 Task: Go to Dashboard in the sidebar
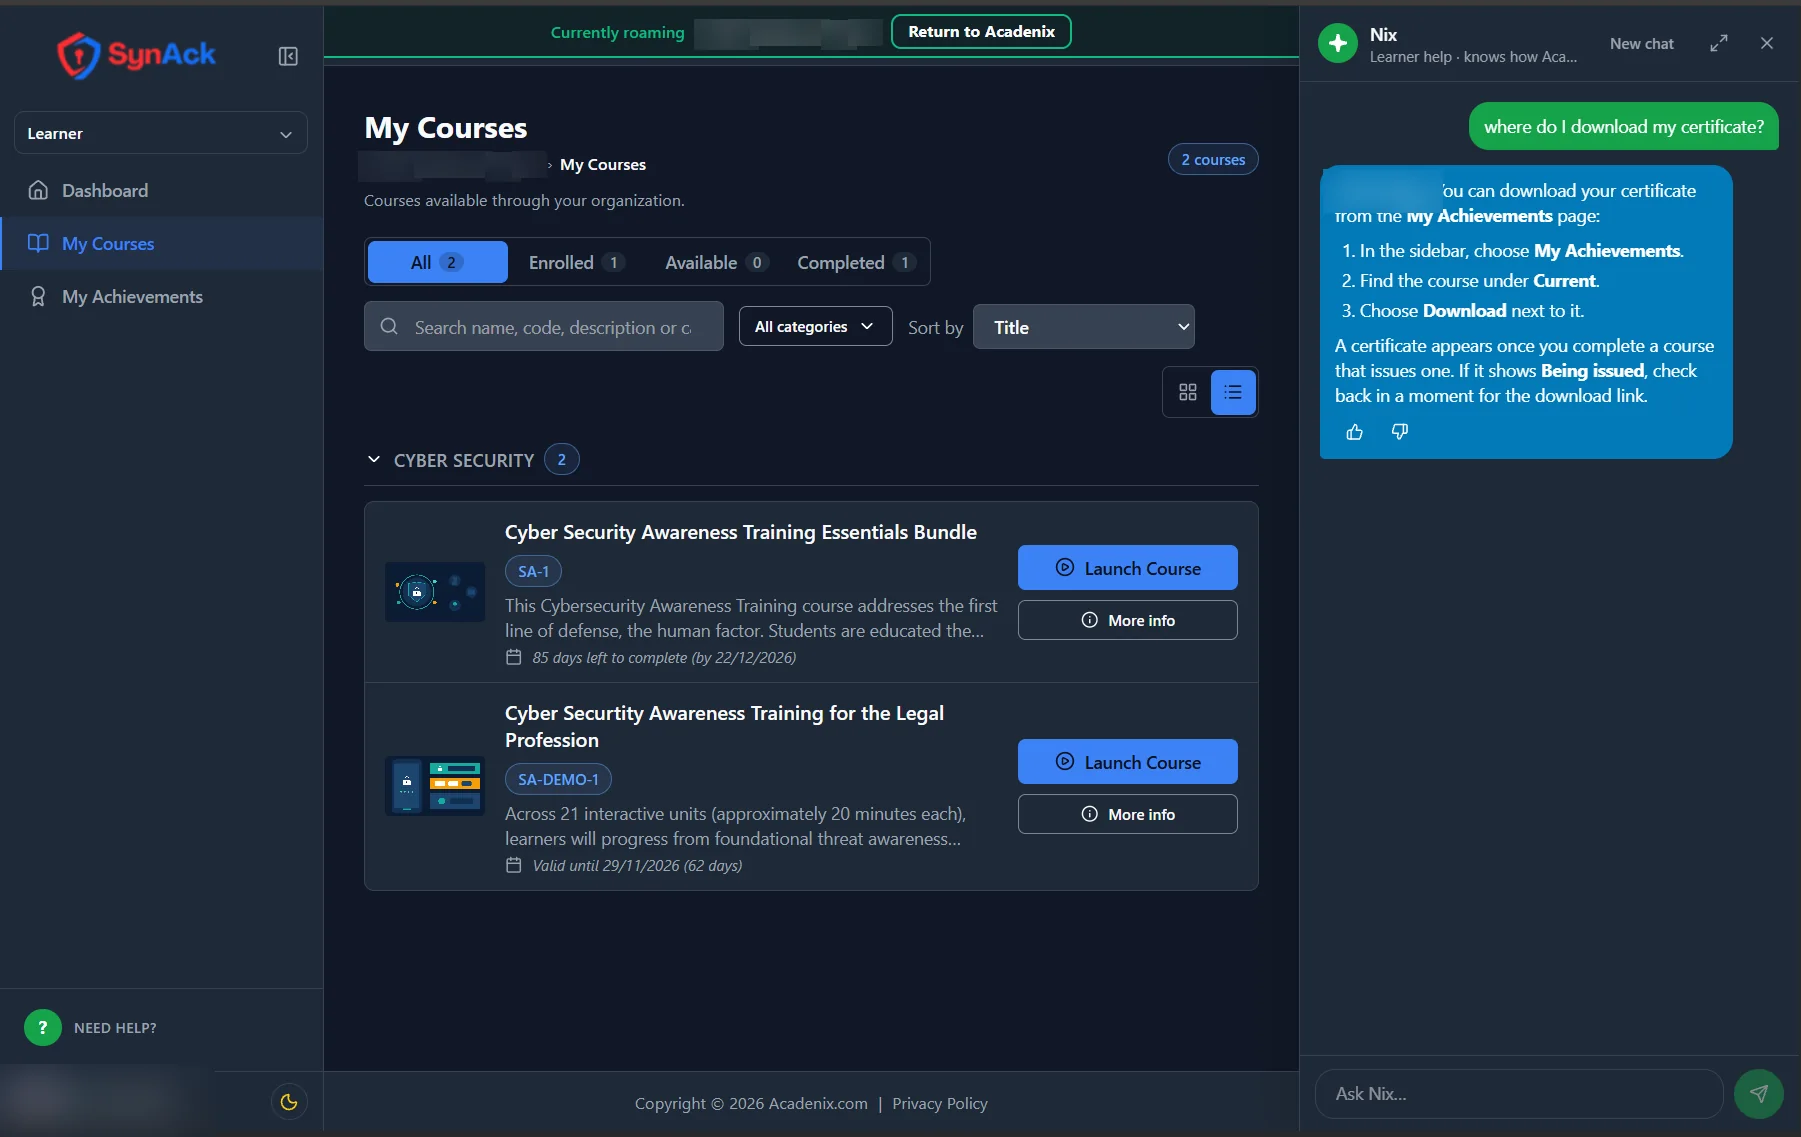(162, 190)
